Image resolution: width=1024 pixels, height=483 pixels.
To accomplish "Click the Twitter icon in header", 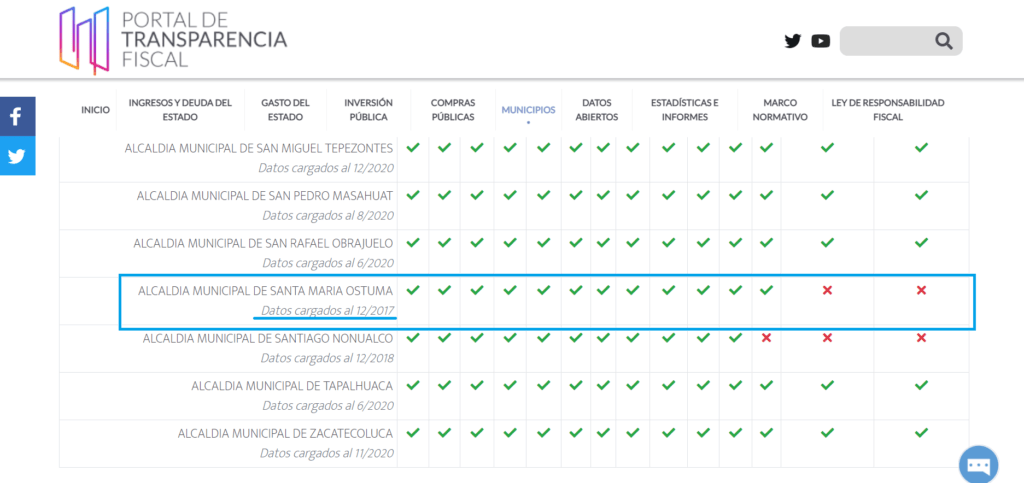I will (x=793, y=41).
